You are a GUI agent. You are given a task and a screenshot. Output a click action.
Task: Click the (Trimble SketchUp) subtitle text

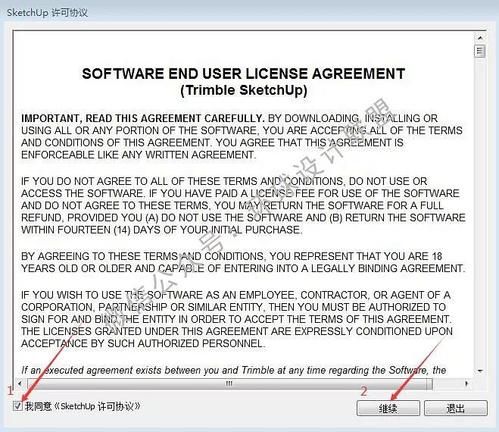pos(244,90)
